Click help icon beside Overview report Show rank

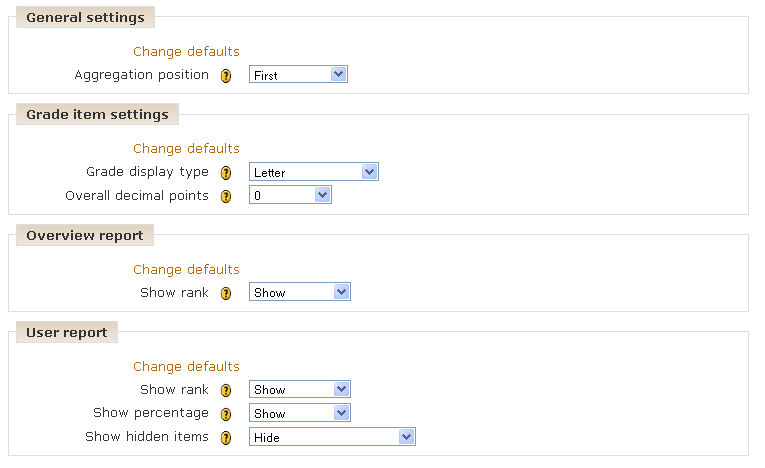[x=225, y=293]
